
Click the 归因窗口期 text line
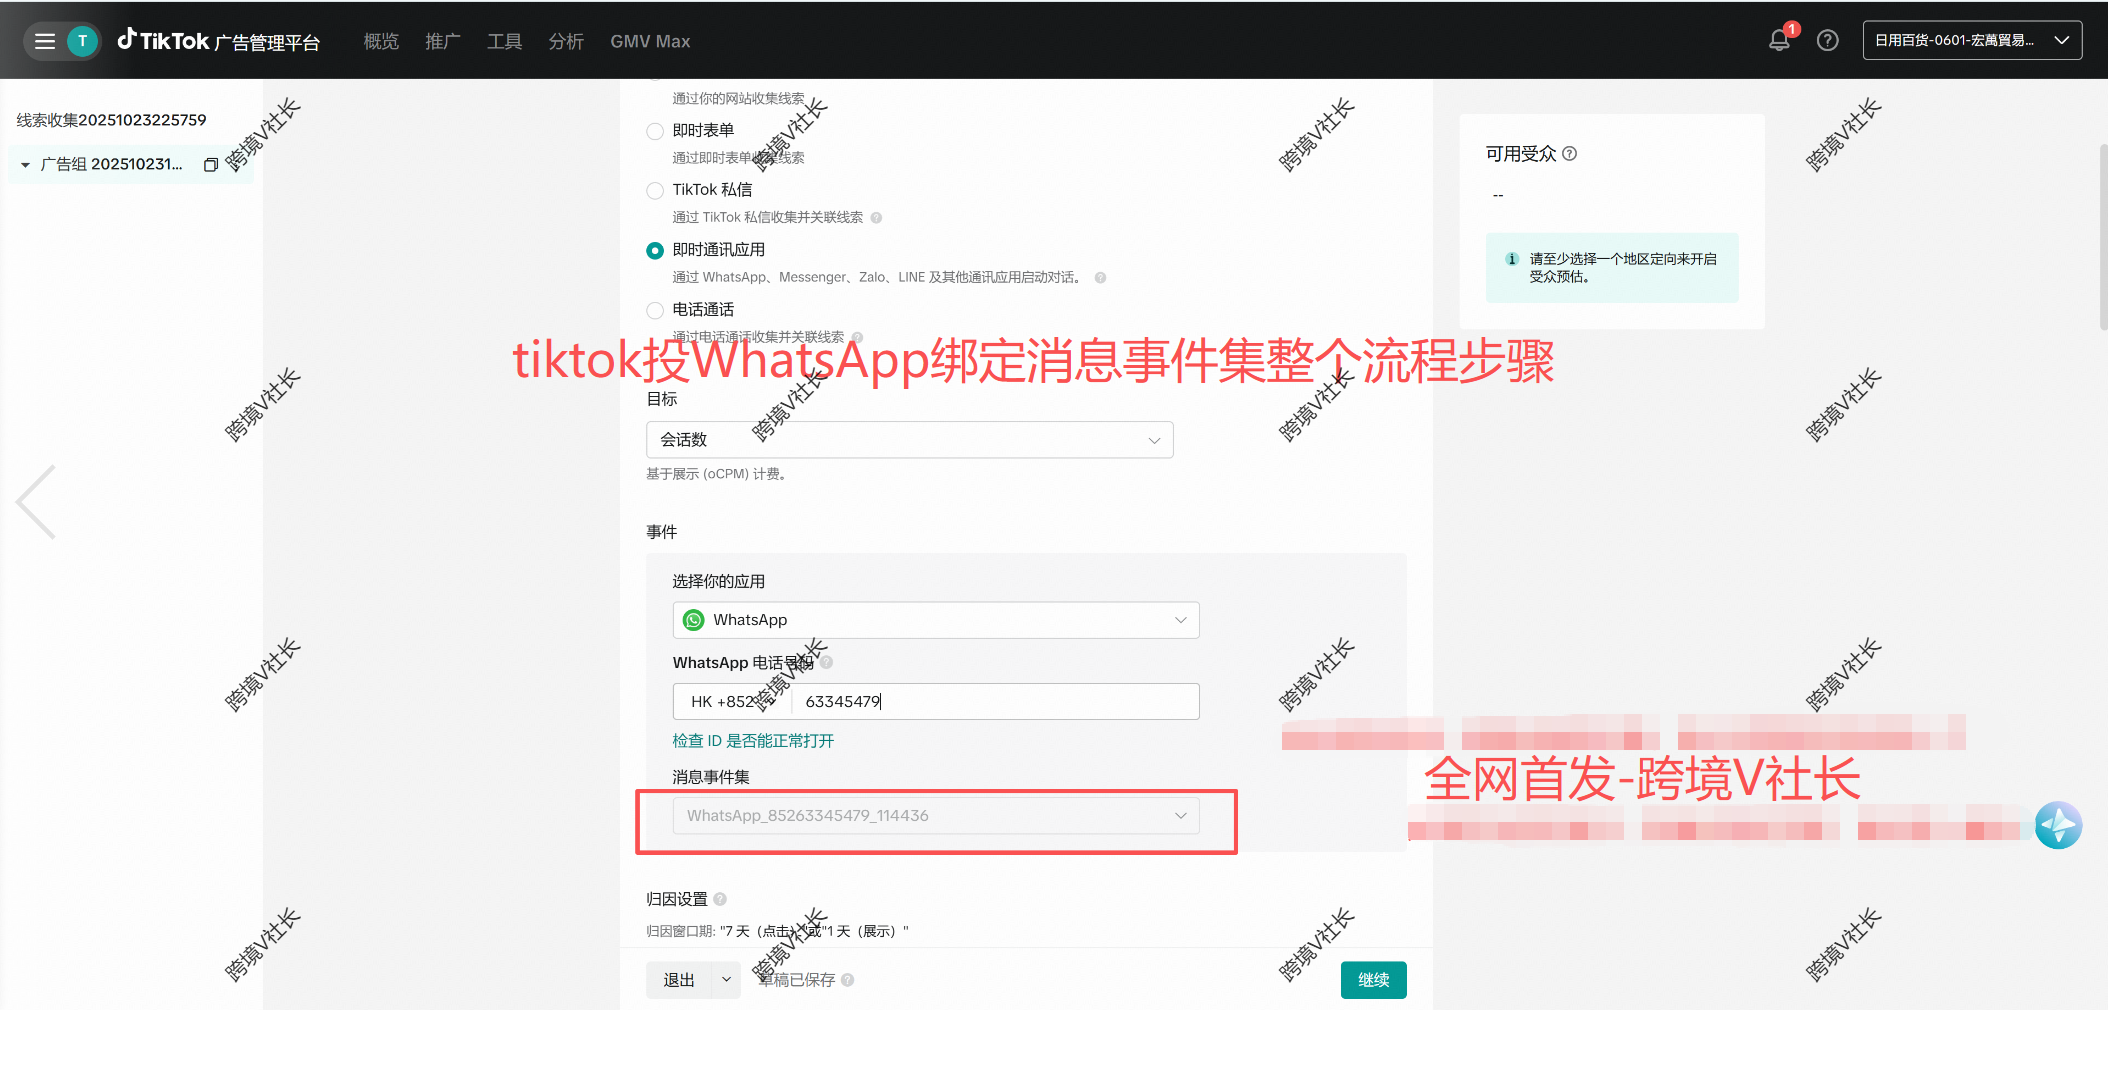(777, 931)
